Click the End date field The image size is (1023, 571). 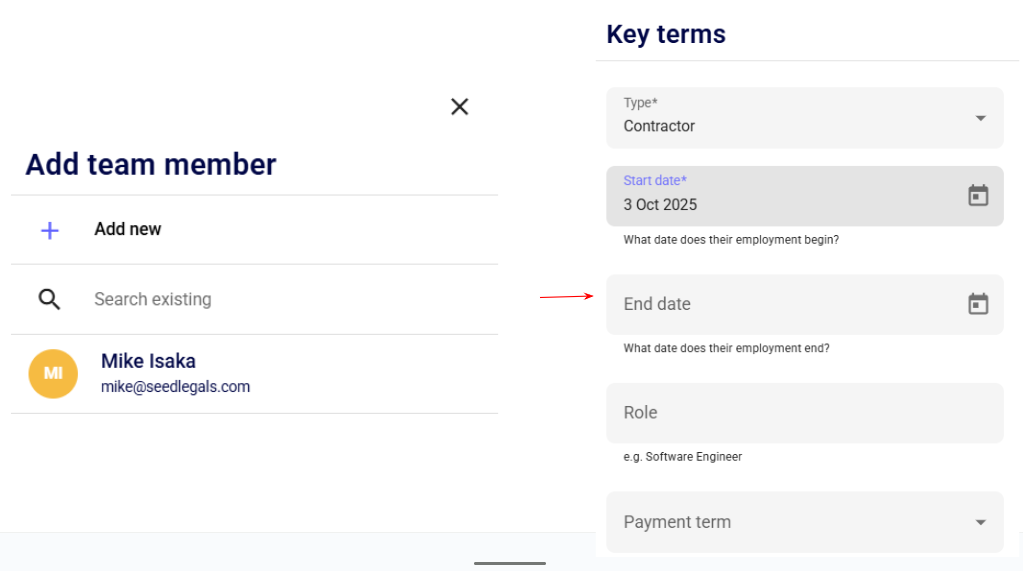coord(780,304)
